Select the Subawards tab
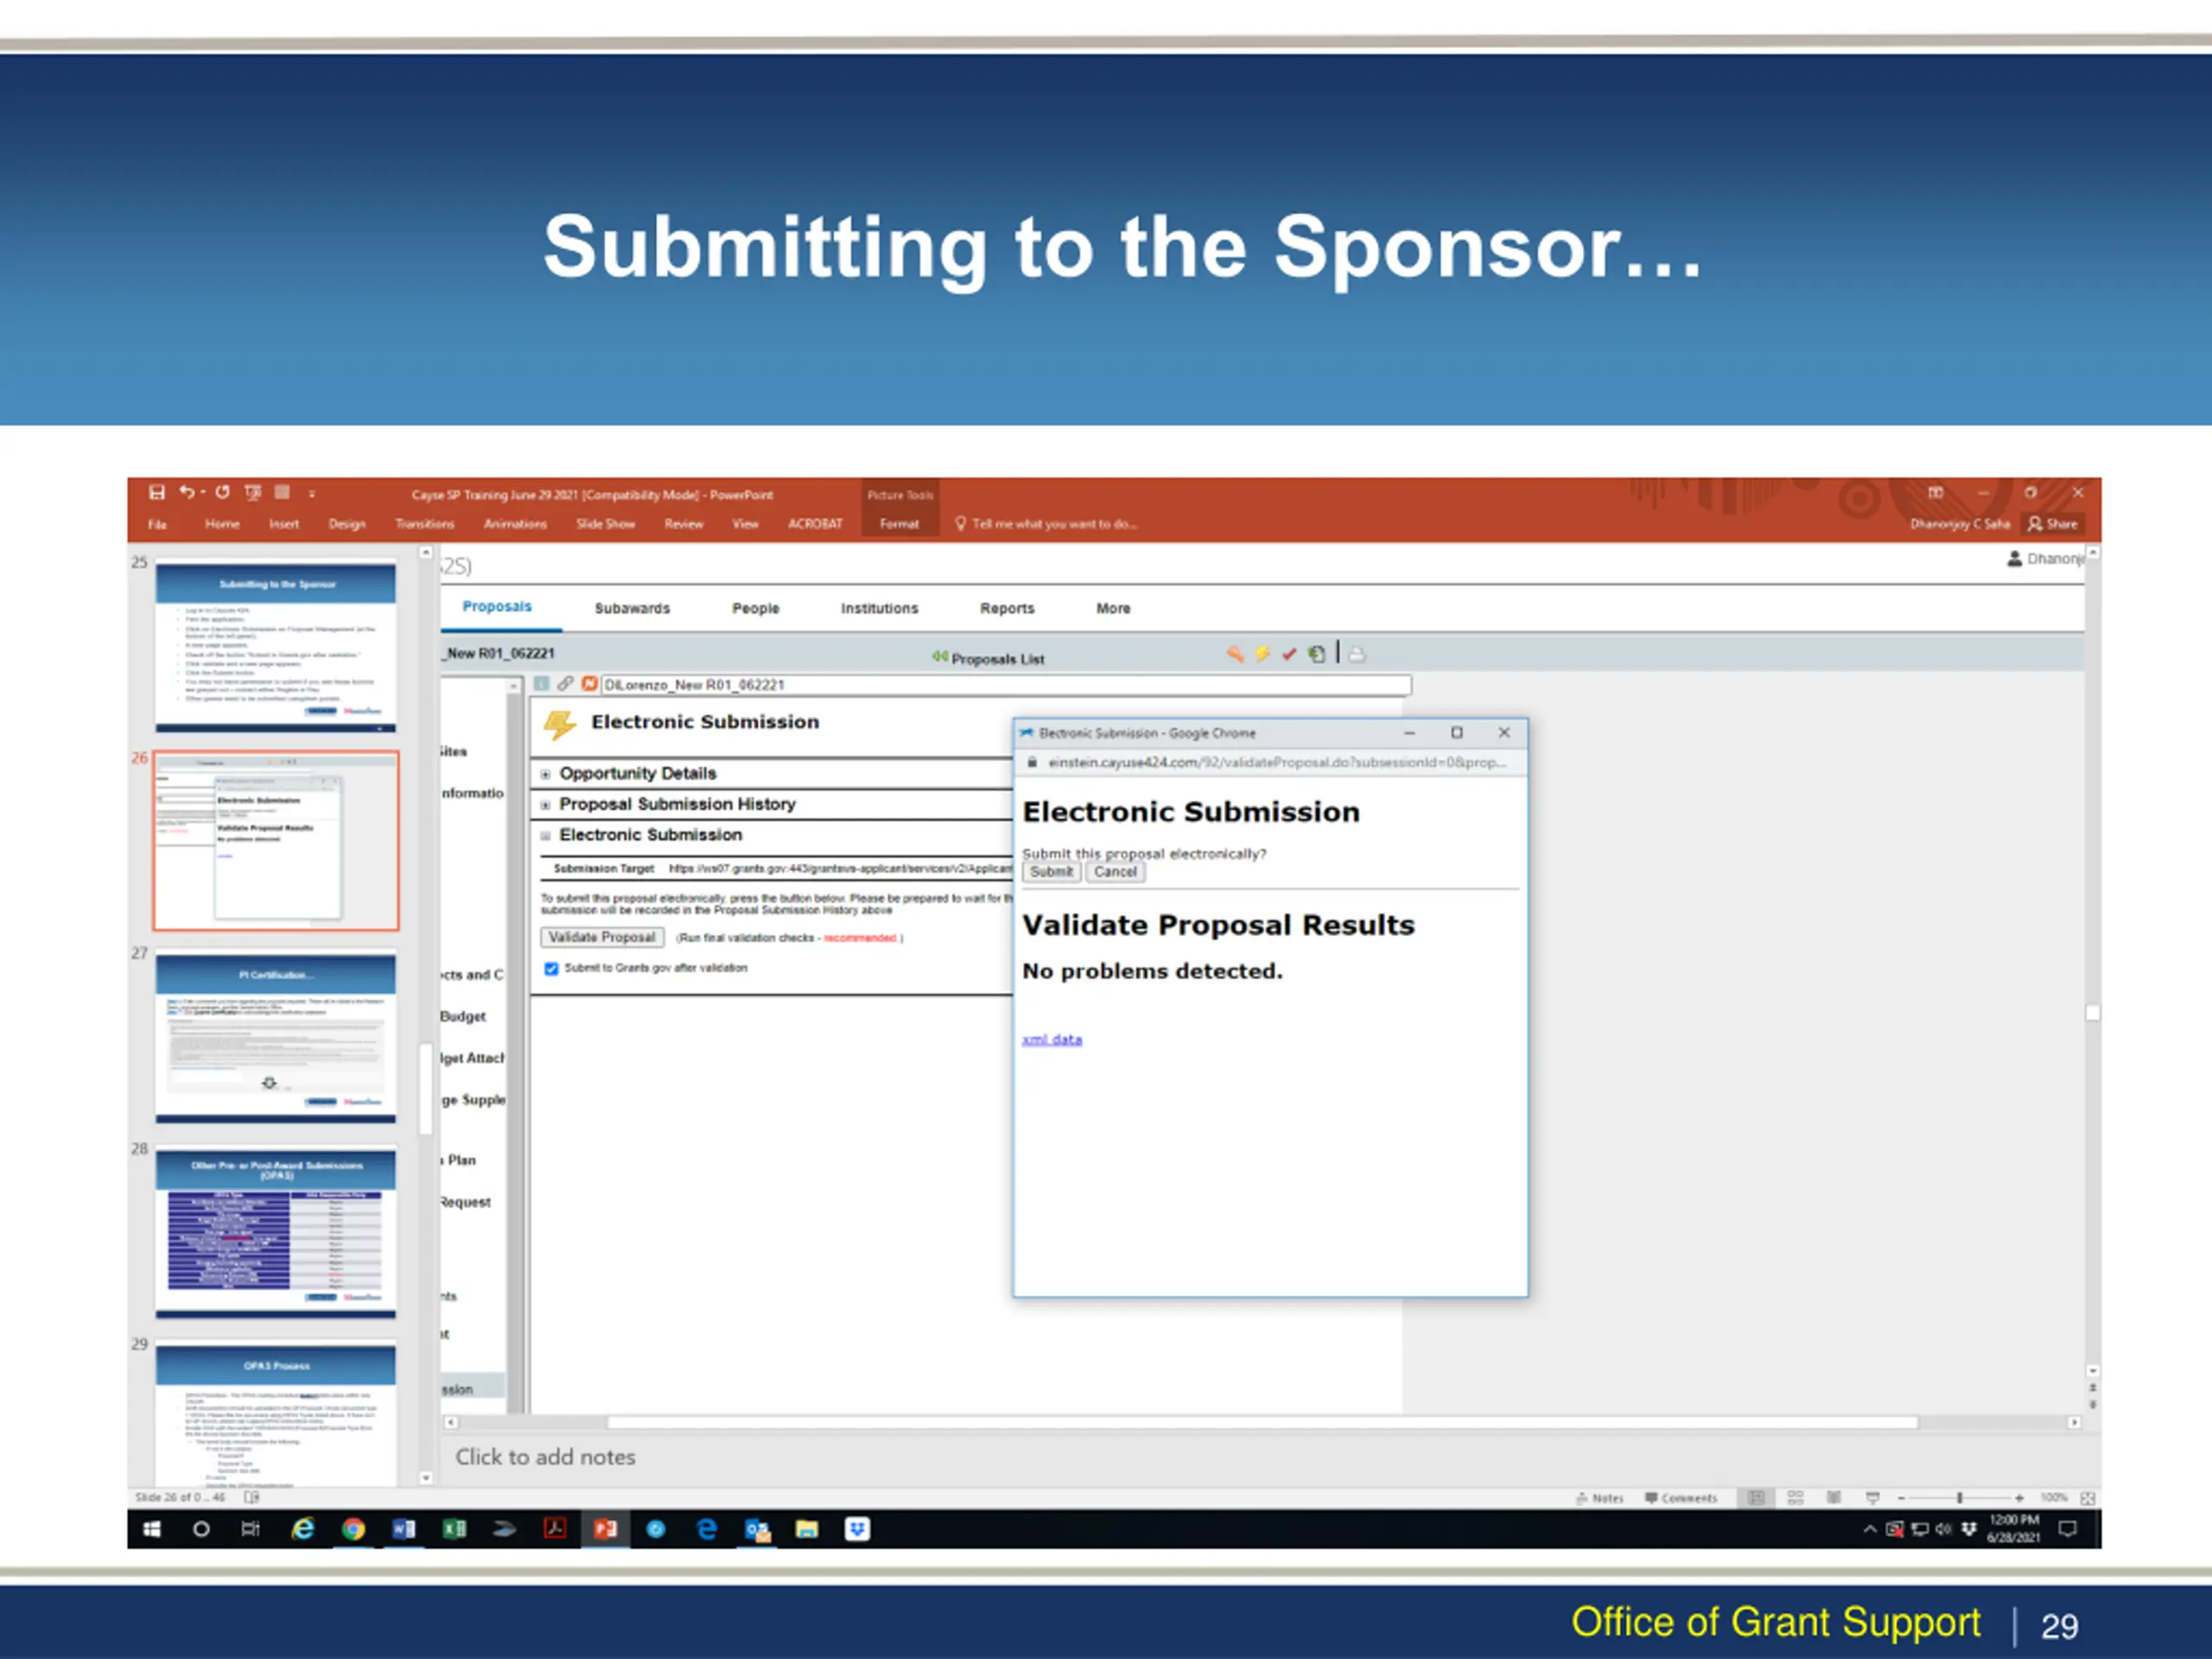Image resolution: width=2212 pixels, height=1659 pixels. click(632, 608)
